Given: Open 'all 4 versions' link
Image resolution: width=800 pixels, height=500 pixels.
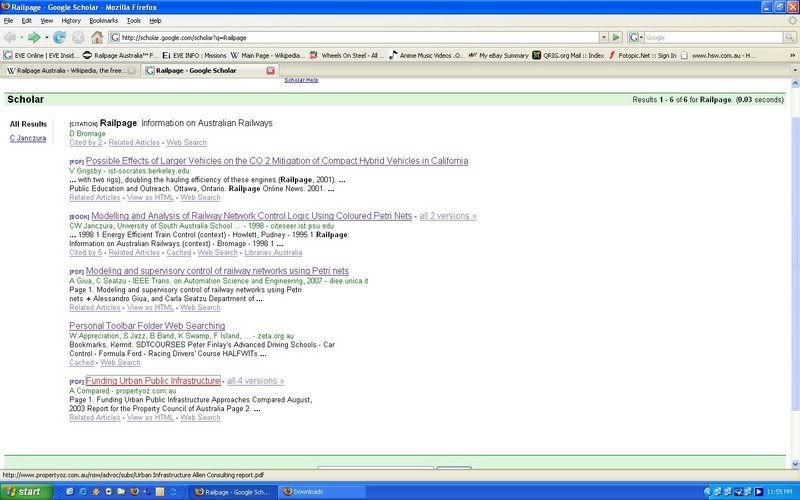Looking at the screenshot, I should 255,381.
